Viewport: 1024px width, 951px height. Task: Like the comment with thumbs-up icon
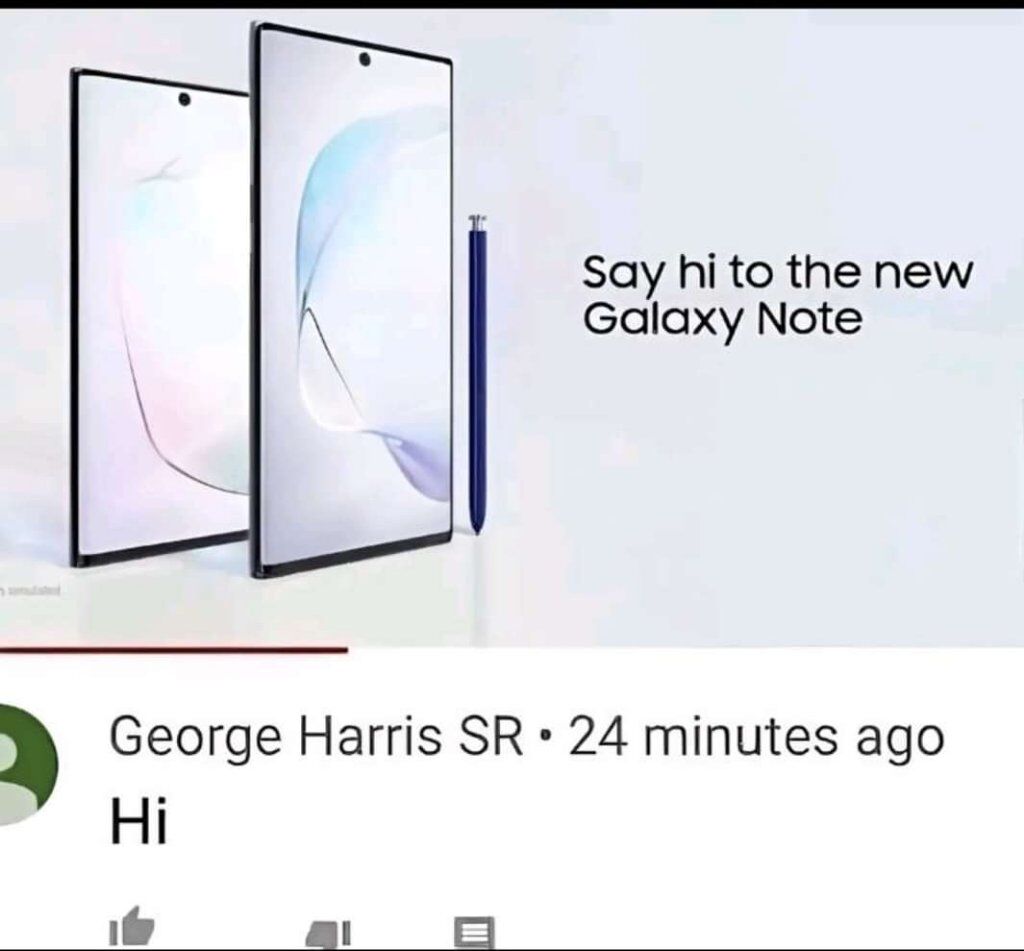point(131,926)
